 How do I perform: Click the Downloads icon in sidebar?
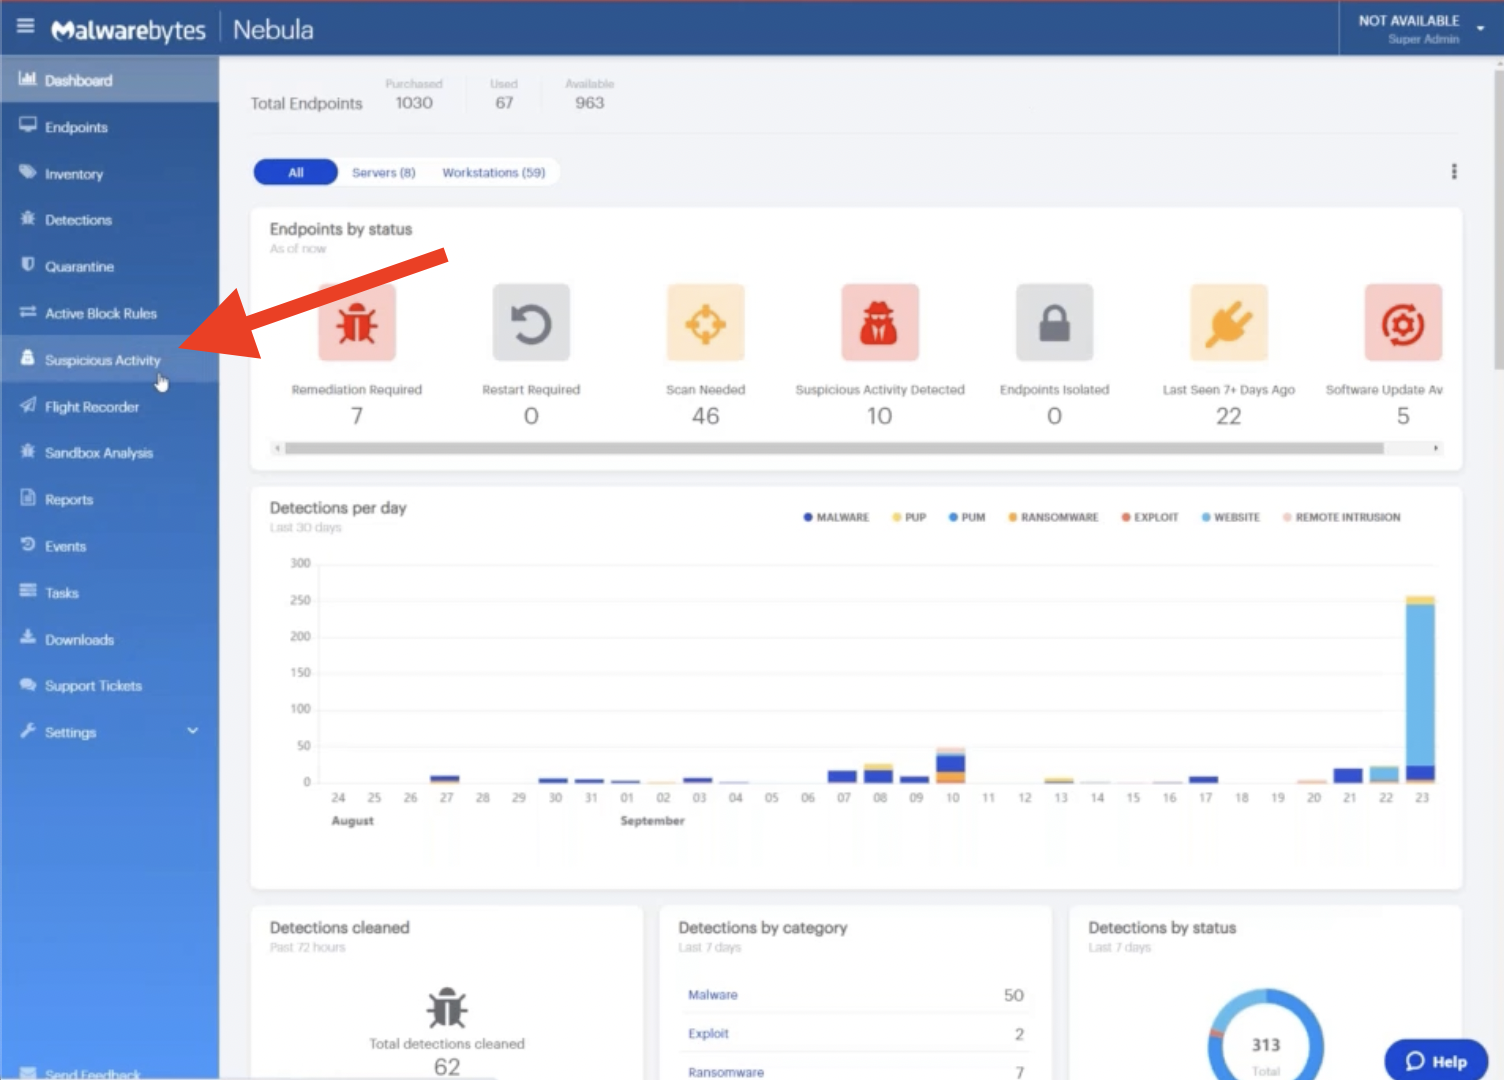click(x=27, y=638)
